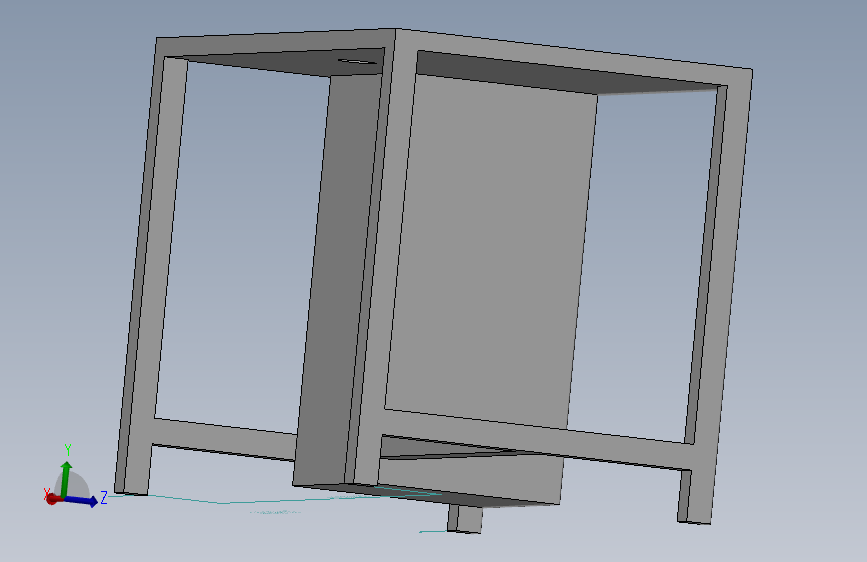867x562 pixels.
Task: Select the large central vertical panel face
Action: pos(489,254)
